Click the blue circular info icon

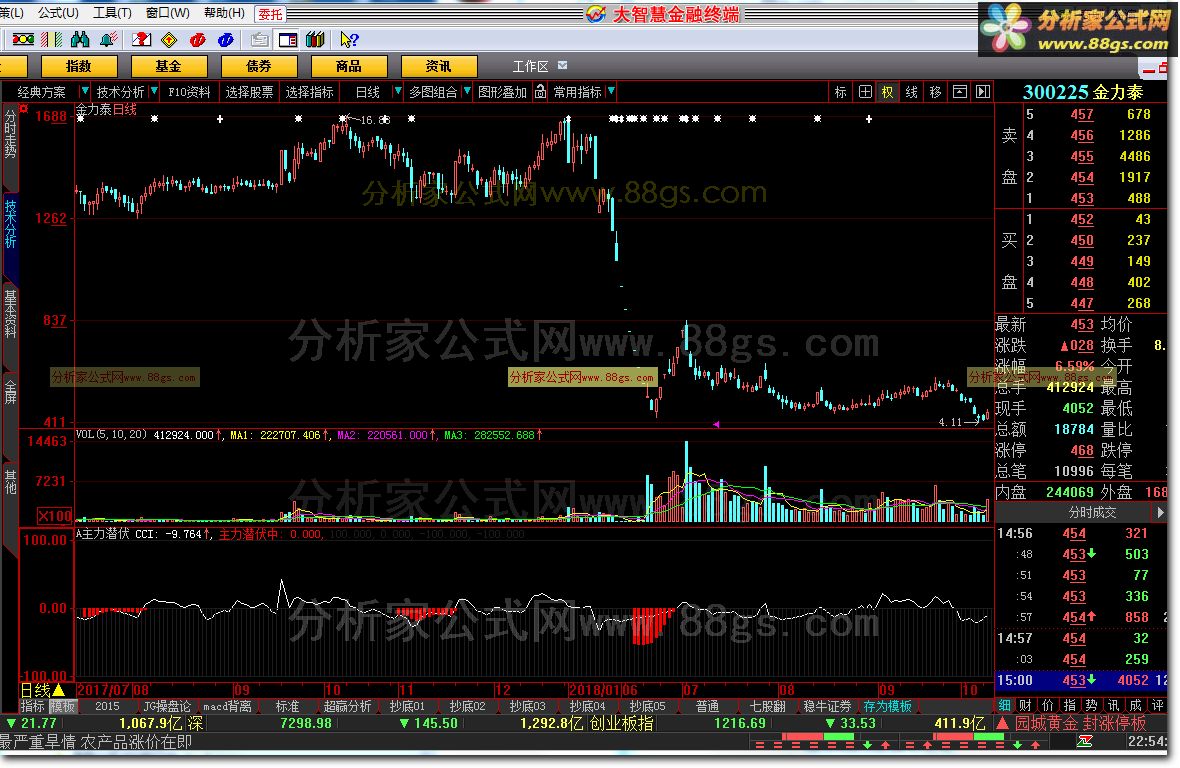coord(226,40)
